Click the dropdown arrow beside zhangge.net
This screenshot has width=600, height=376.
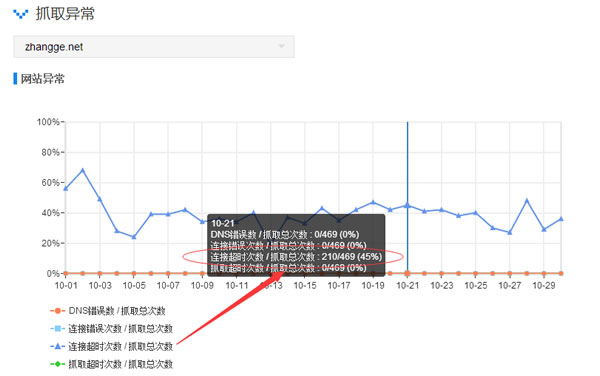click(282, 46)
